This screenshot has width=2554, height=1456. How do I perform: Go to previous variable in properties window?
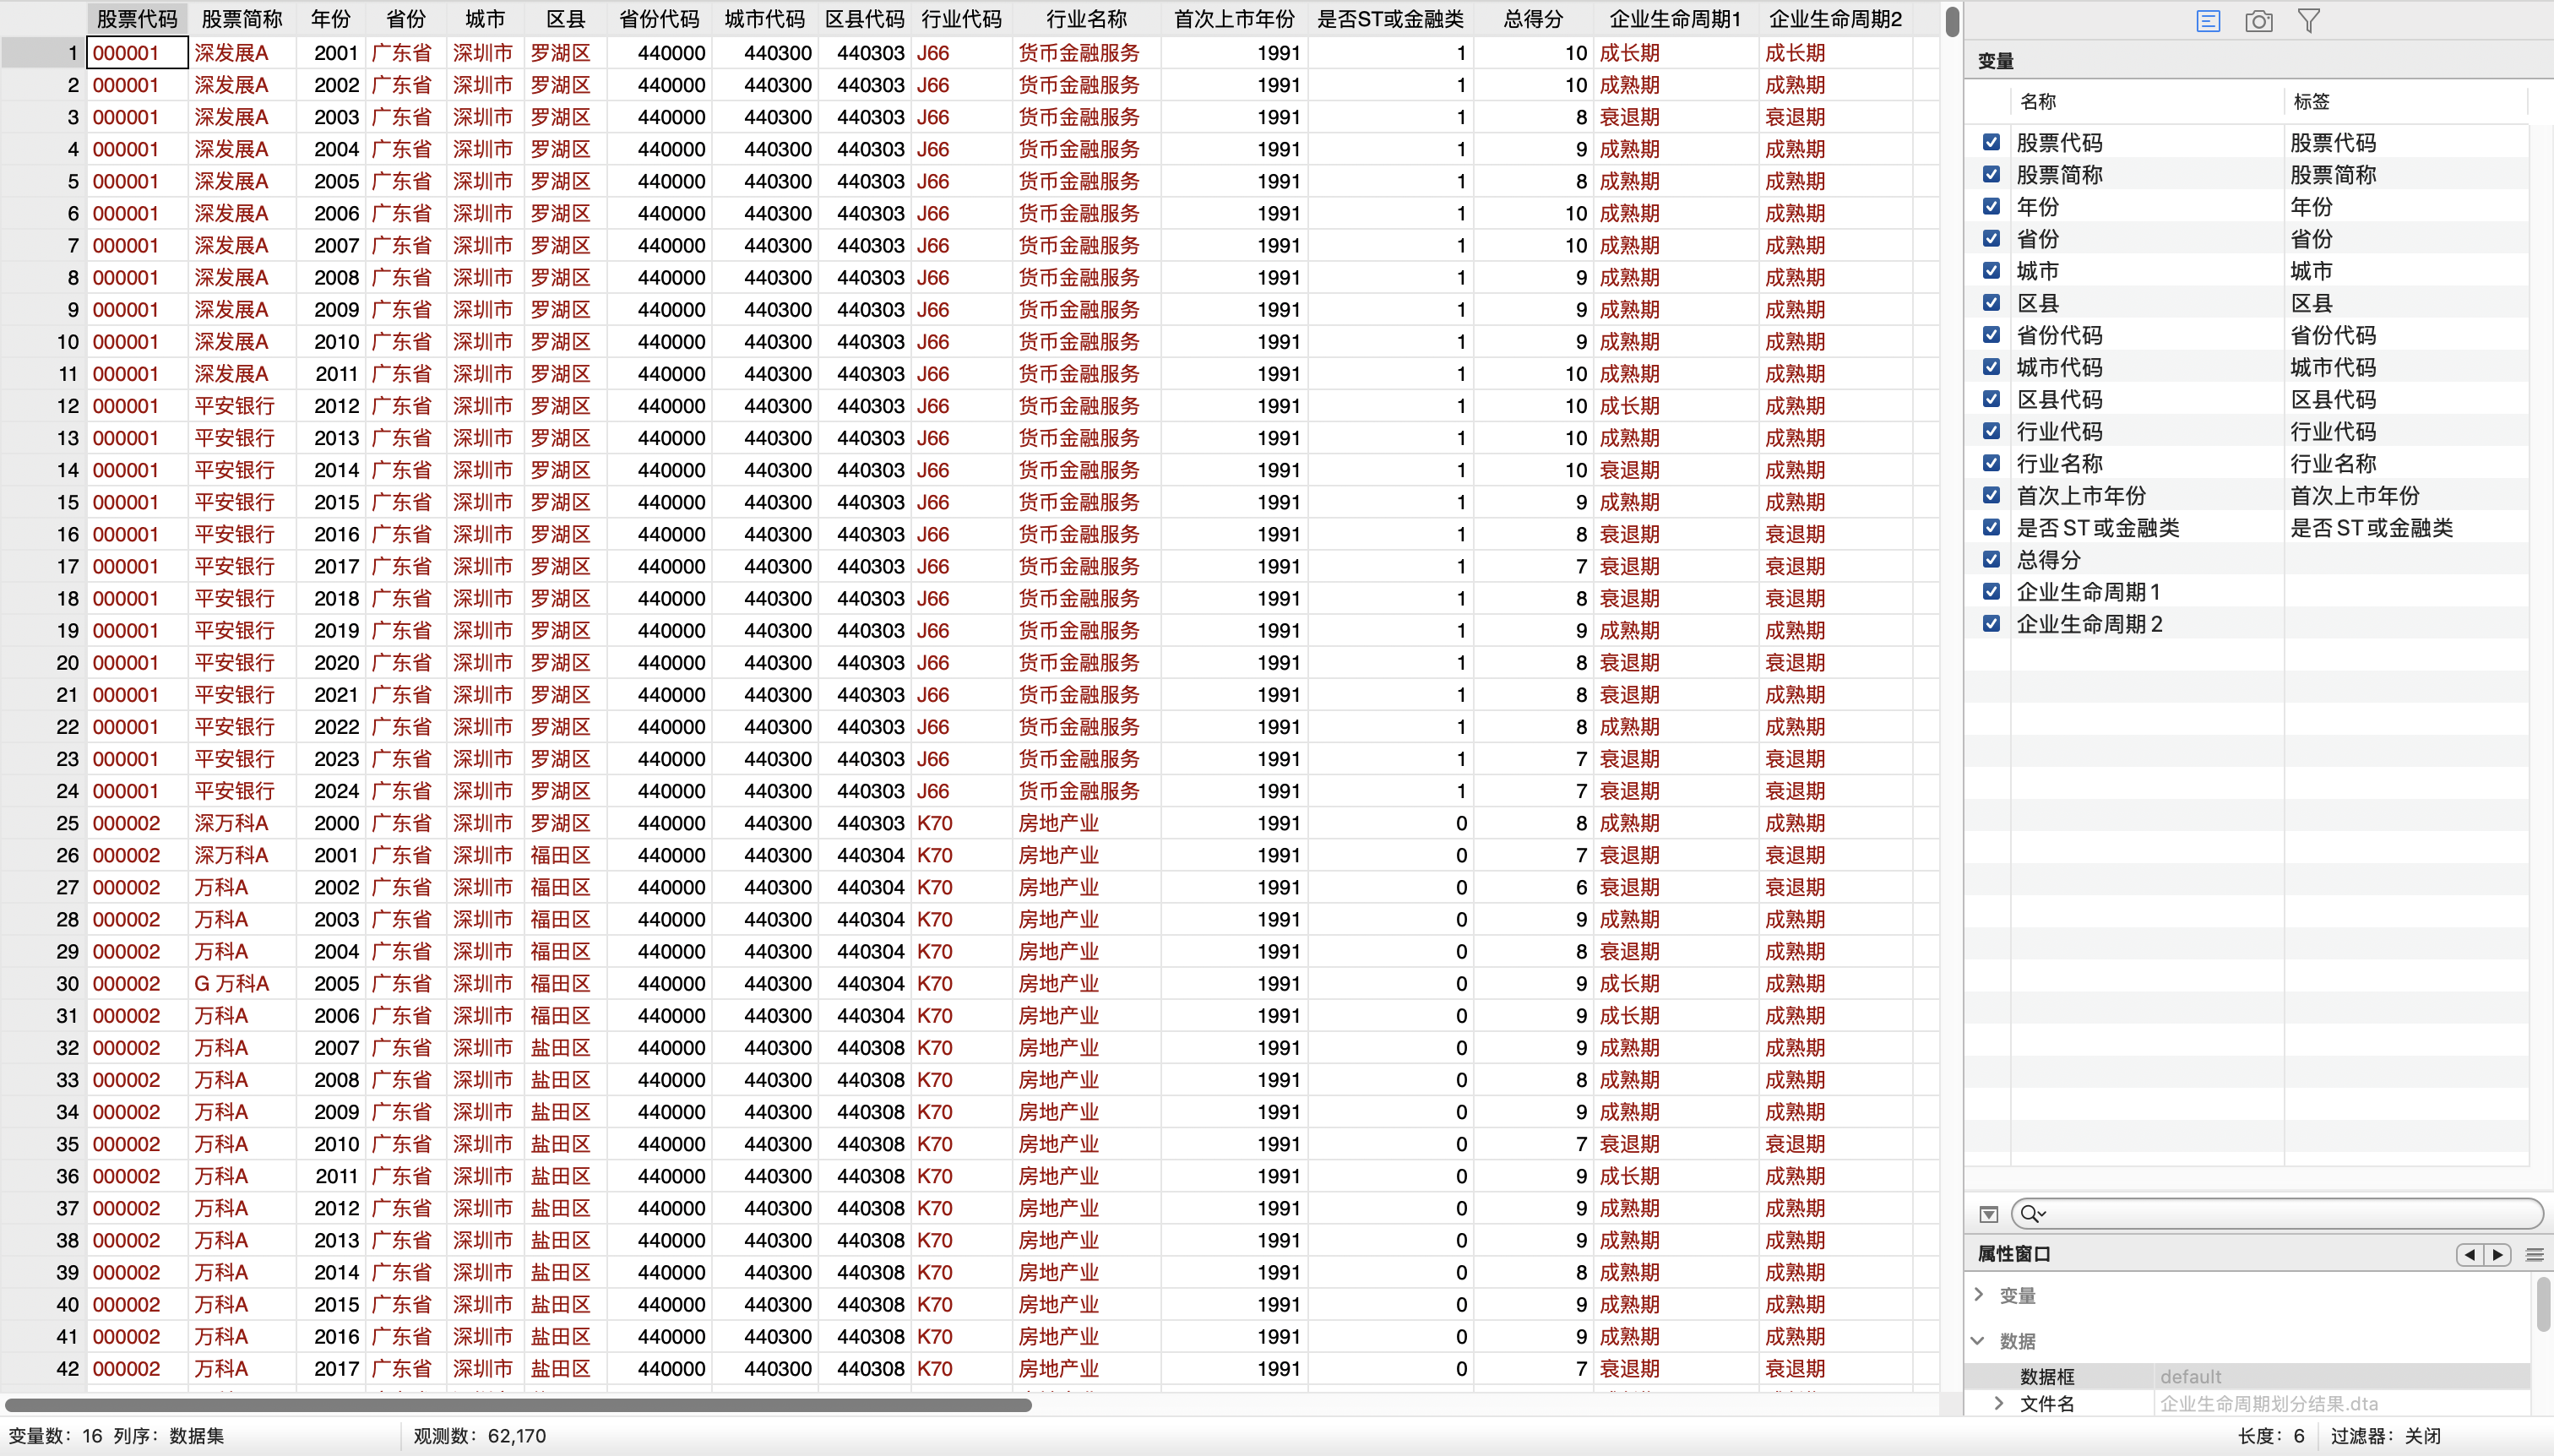point(2470,1254)
